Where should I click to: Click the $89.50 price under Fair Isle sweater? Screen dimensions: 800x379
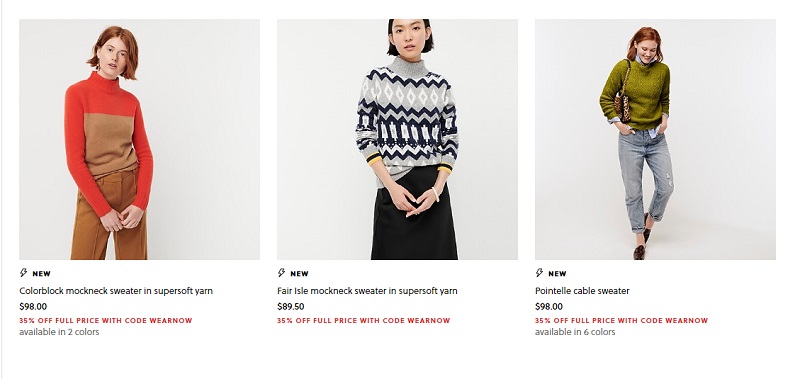291,307
